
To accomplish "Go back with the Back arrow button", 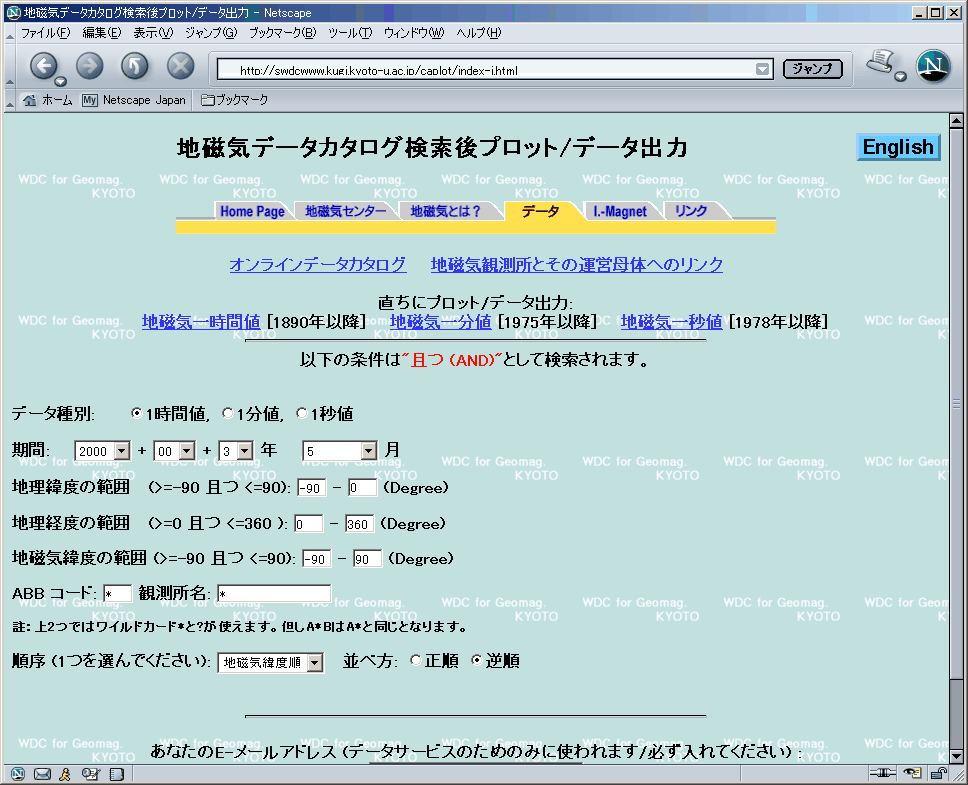I will (43, 66).
